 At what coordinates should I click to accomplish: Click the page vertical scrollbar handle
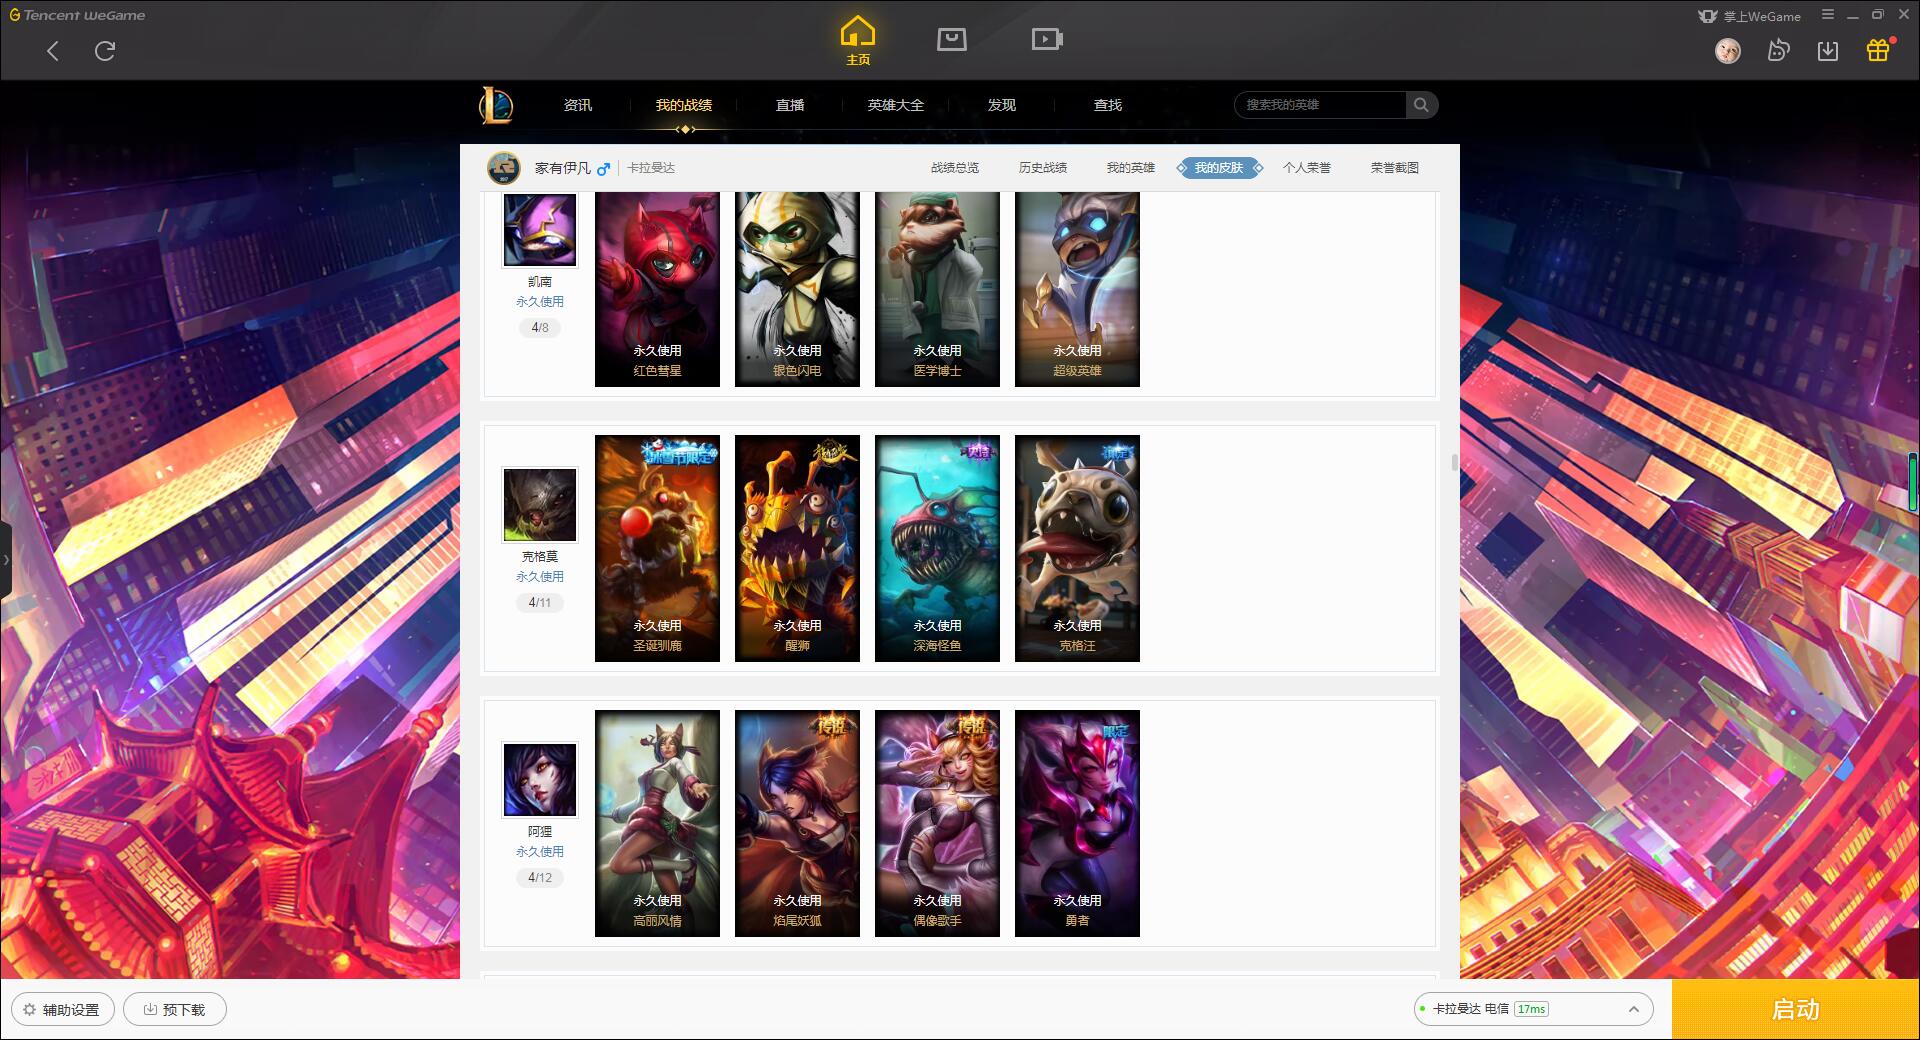(1454, 462)
